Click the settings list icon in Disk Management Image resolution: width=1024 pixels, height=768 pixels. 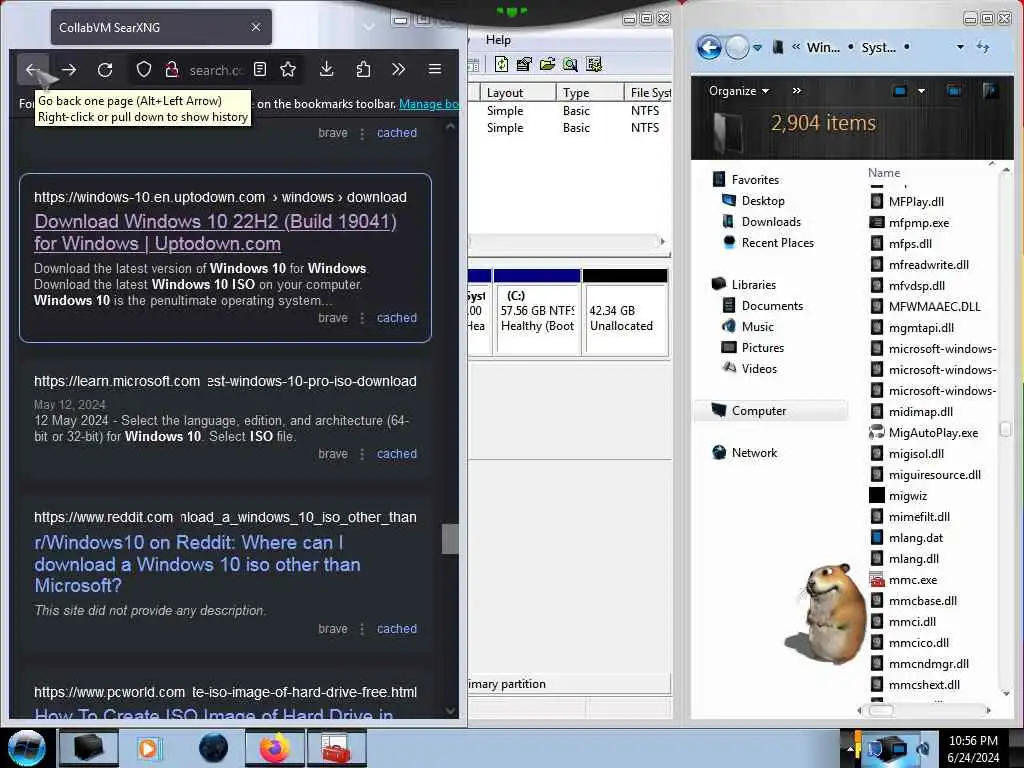(x=594, y=64)
